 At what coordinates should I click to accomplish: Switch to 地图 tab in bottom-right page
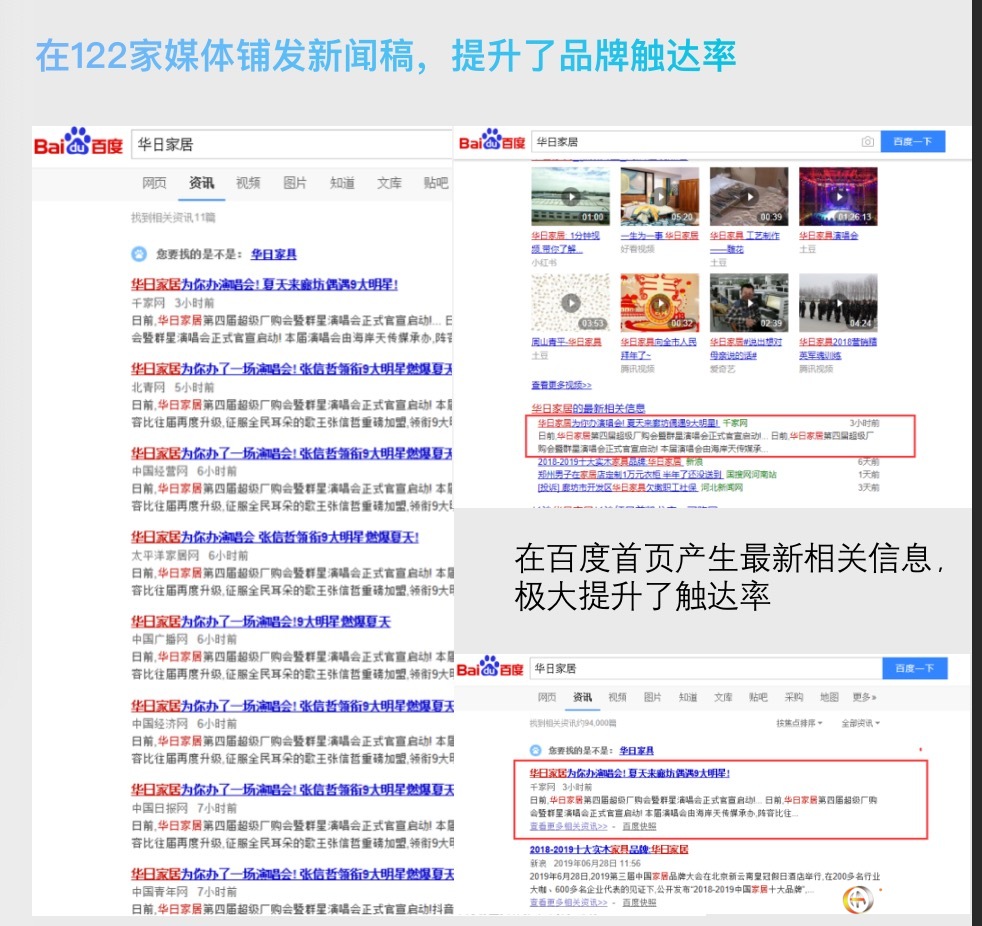pos(829,697)
